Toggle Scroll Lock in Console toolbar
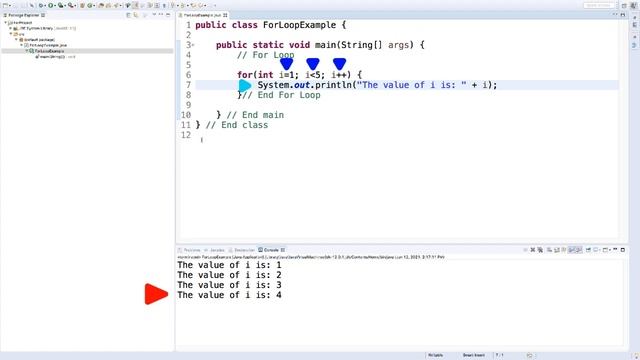Viewport: 640px width, 360px height. click(556, 250)
